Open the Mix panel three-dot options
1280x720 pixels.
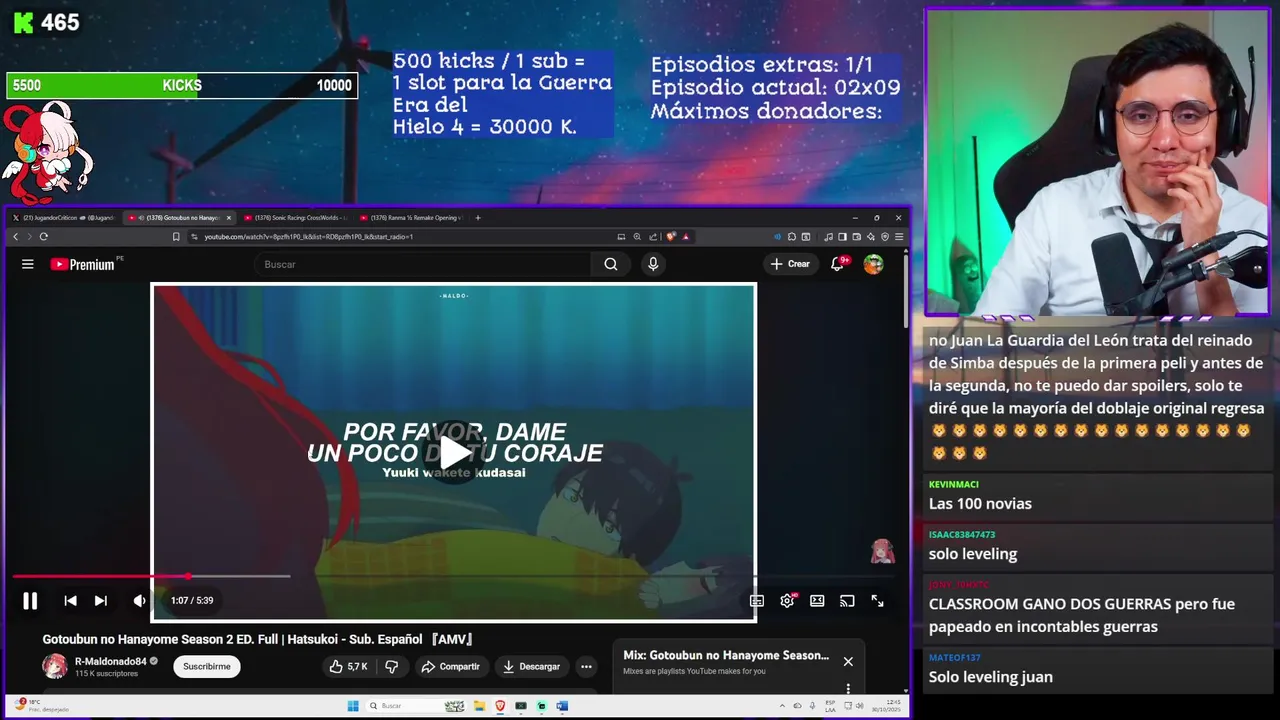point(848,688)
